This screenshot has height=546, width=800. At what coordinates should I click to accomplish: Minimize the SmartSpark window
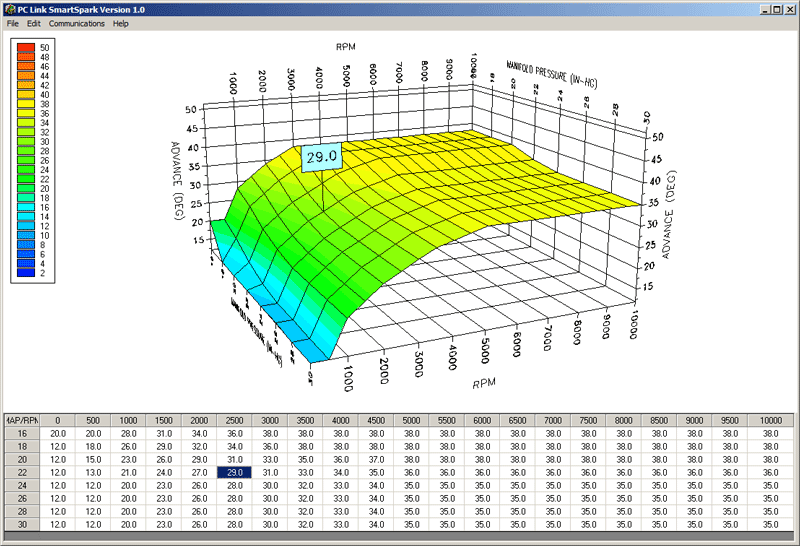764,9
